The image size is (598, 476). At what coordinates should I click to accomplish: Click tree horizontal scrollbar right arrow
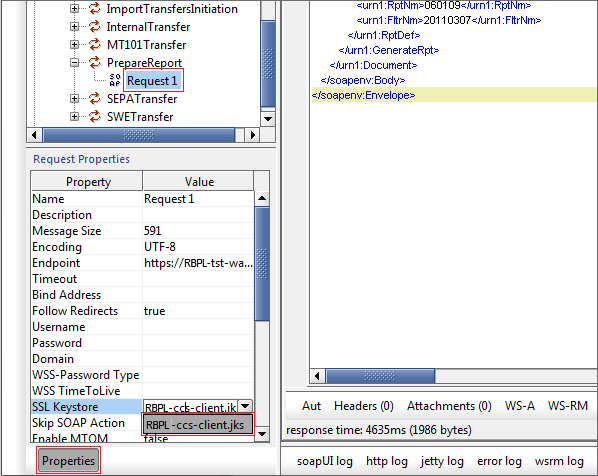[252, 135]
